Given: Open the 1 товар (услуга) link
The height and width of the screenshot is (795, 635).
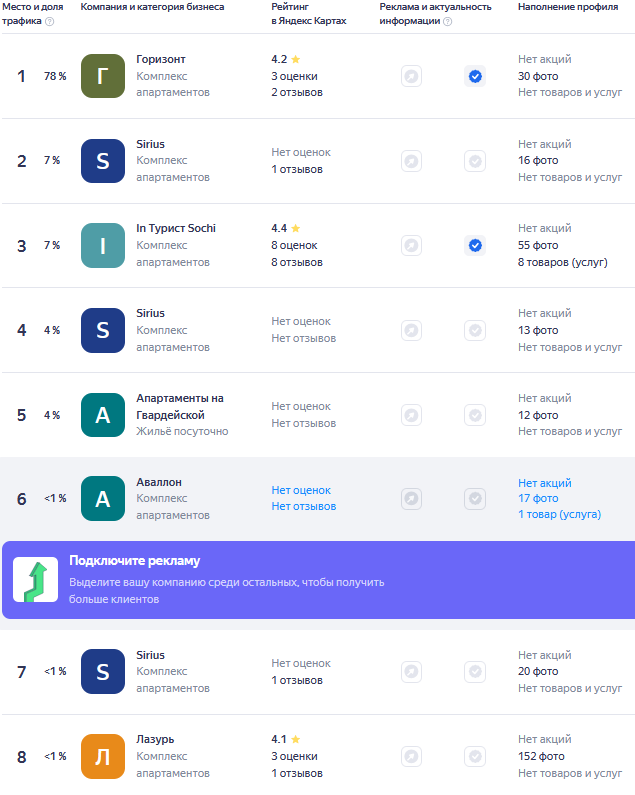Looking at the screenshot, I should (559, 514).
